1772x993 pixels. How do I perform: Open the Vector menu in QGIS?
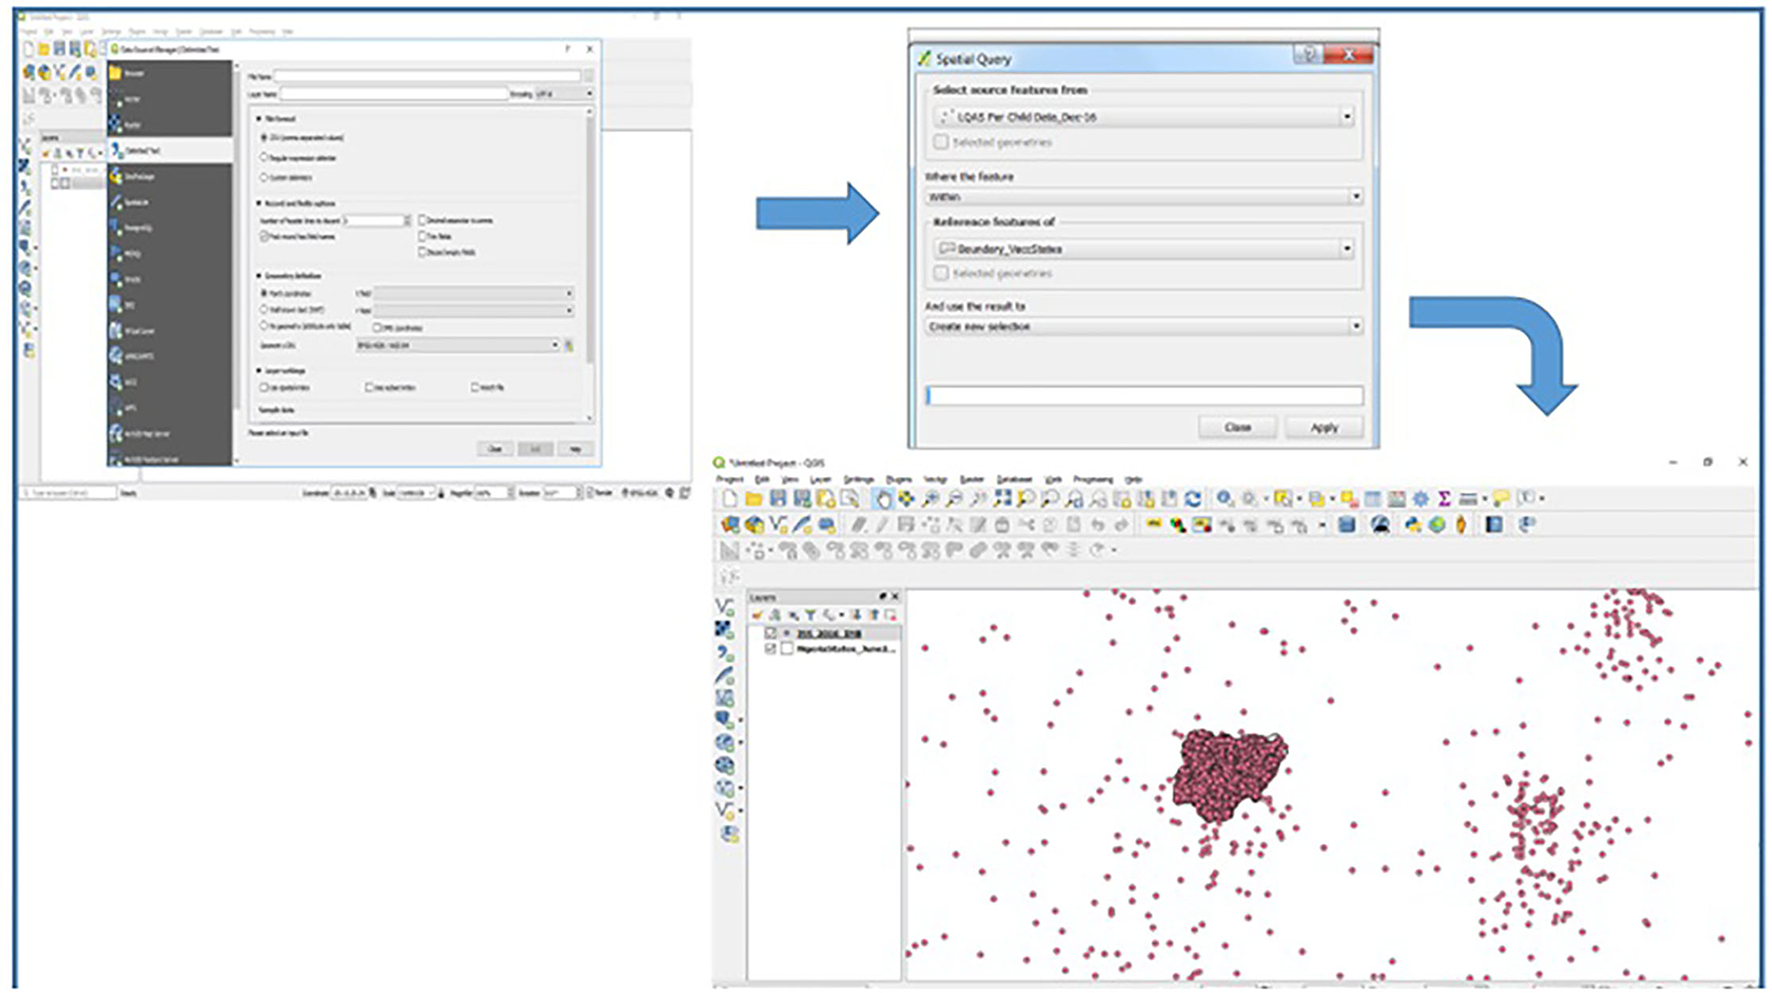click(934, 480)
